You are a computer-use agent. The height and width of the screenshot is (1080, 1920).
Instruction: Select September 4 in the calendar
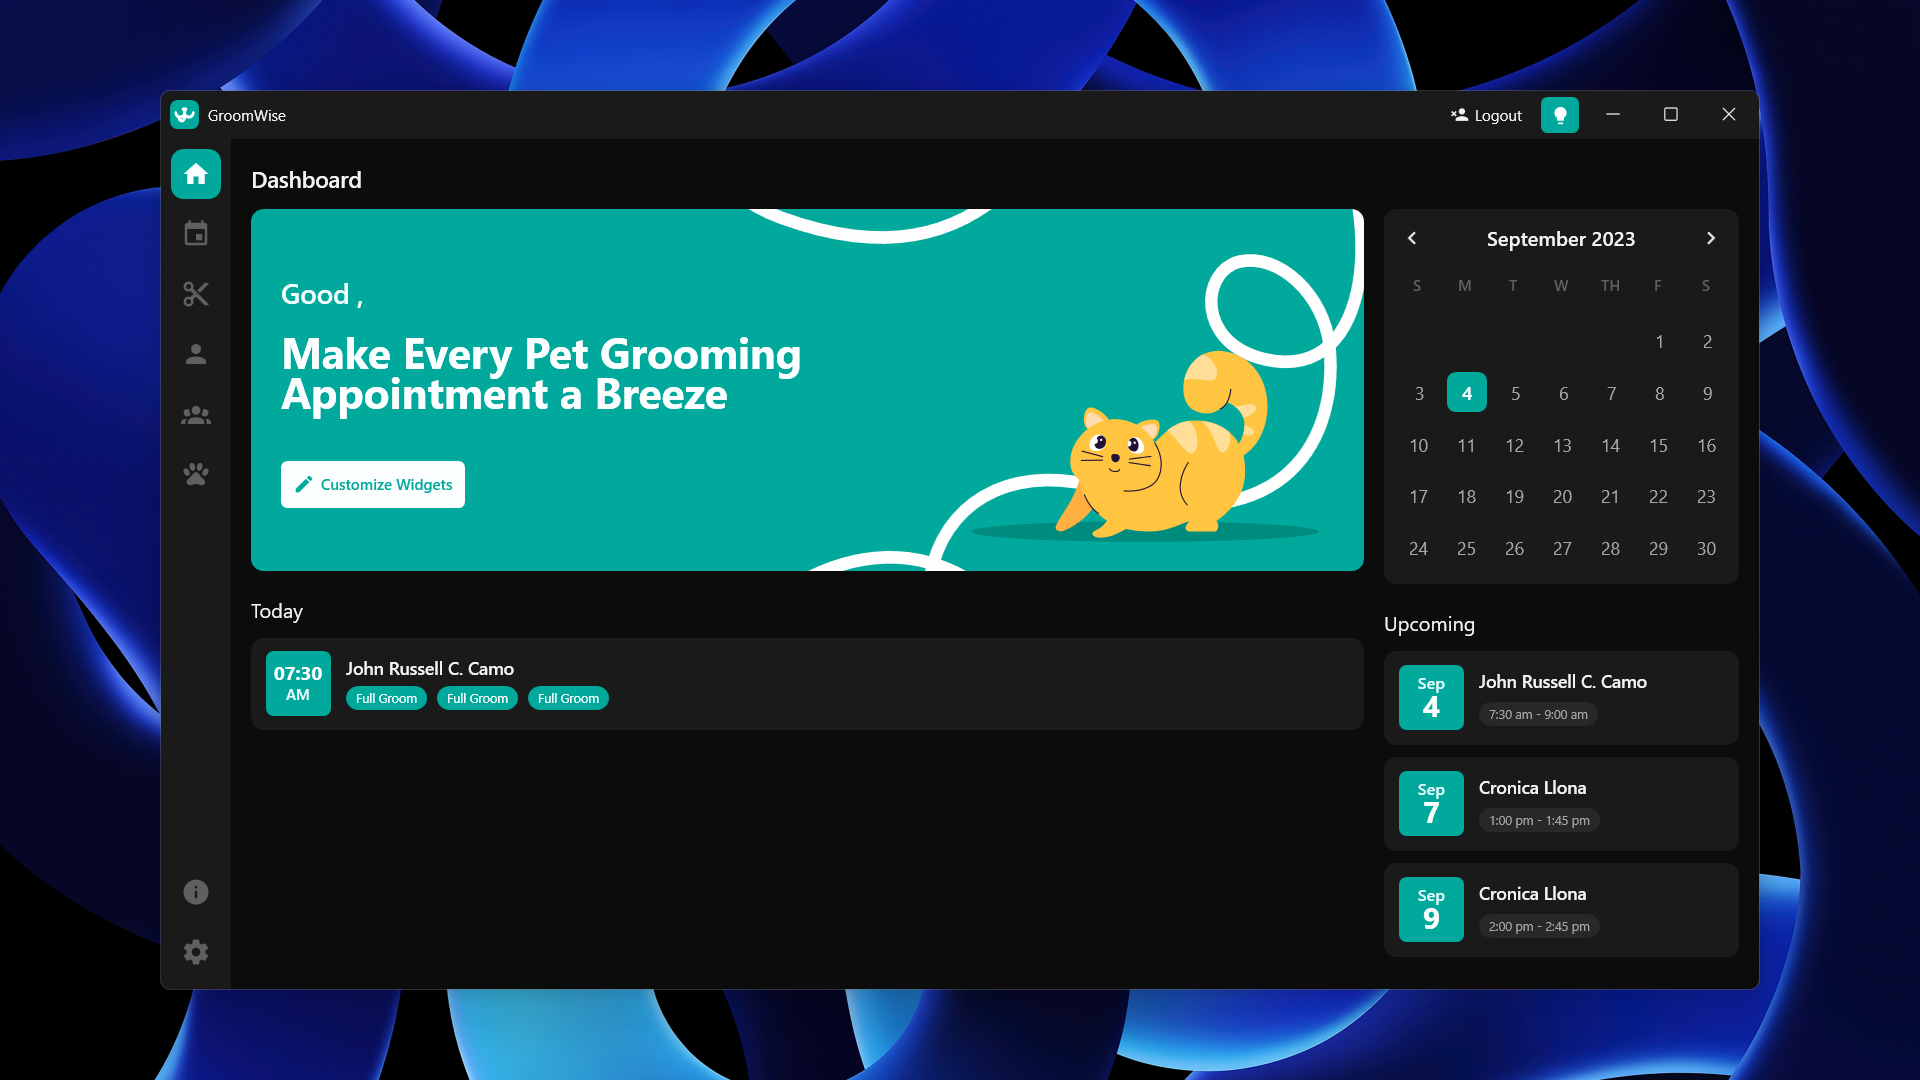pyautogui.click(x=1466, y=393)
